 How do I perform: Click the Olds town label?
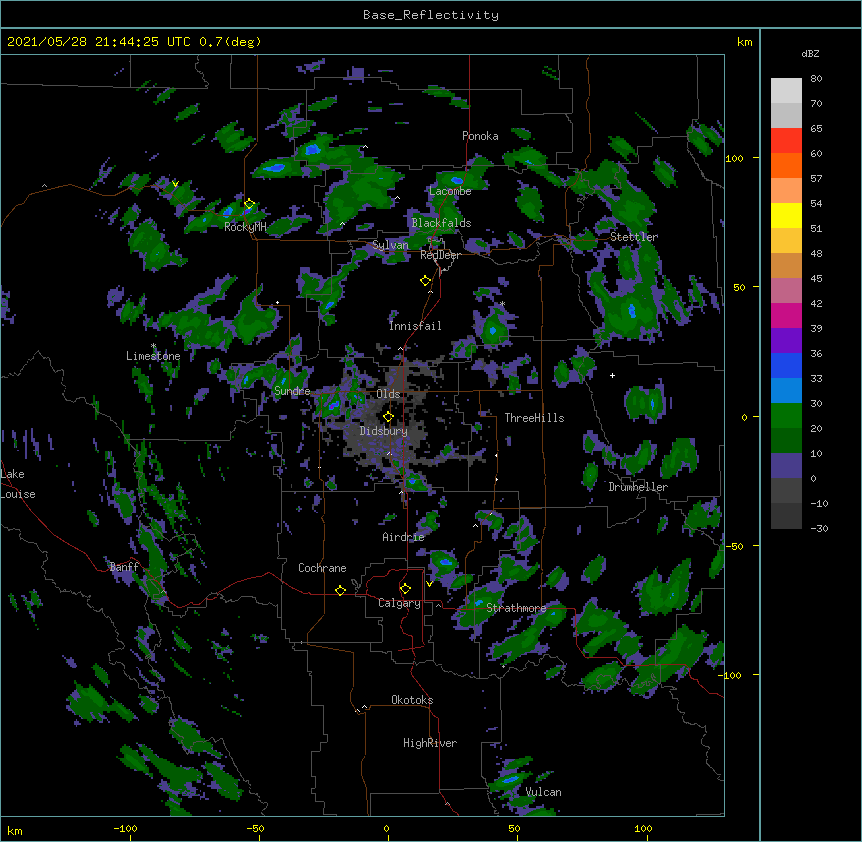(388, 394)
